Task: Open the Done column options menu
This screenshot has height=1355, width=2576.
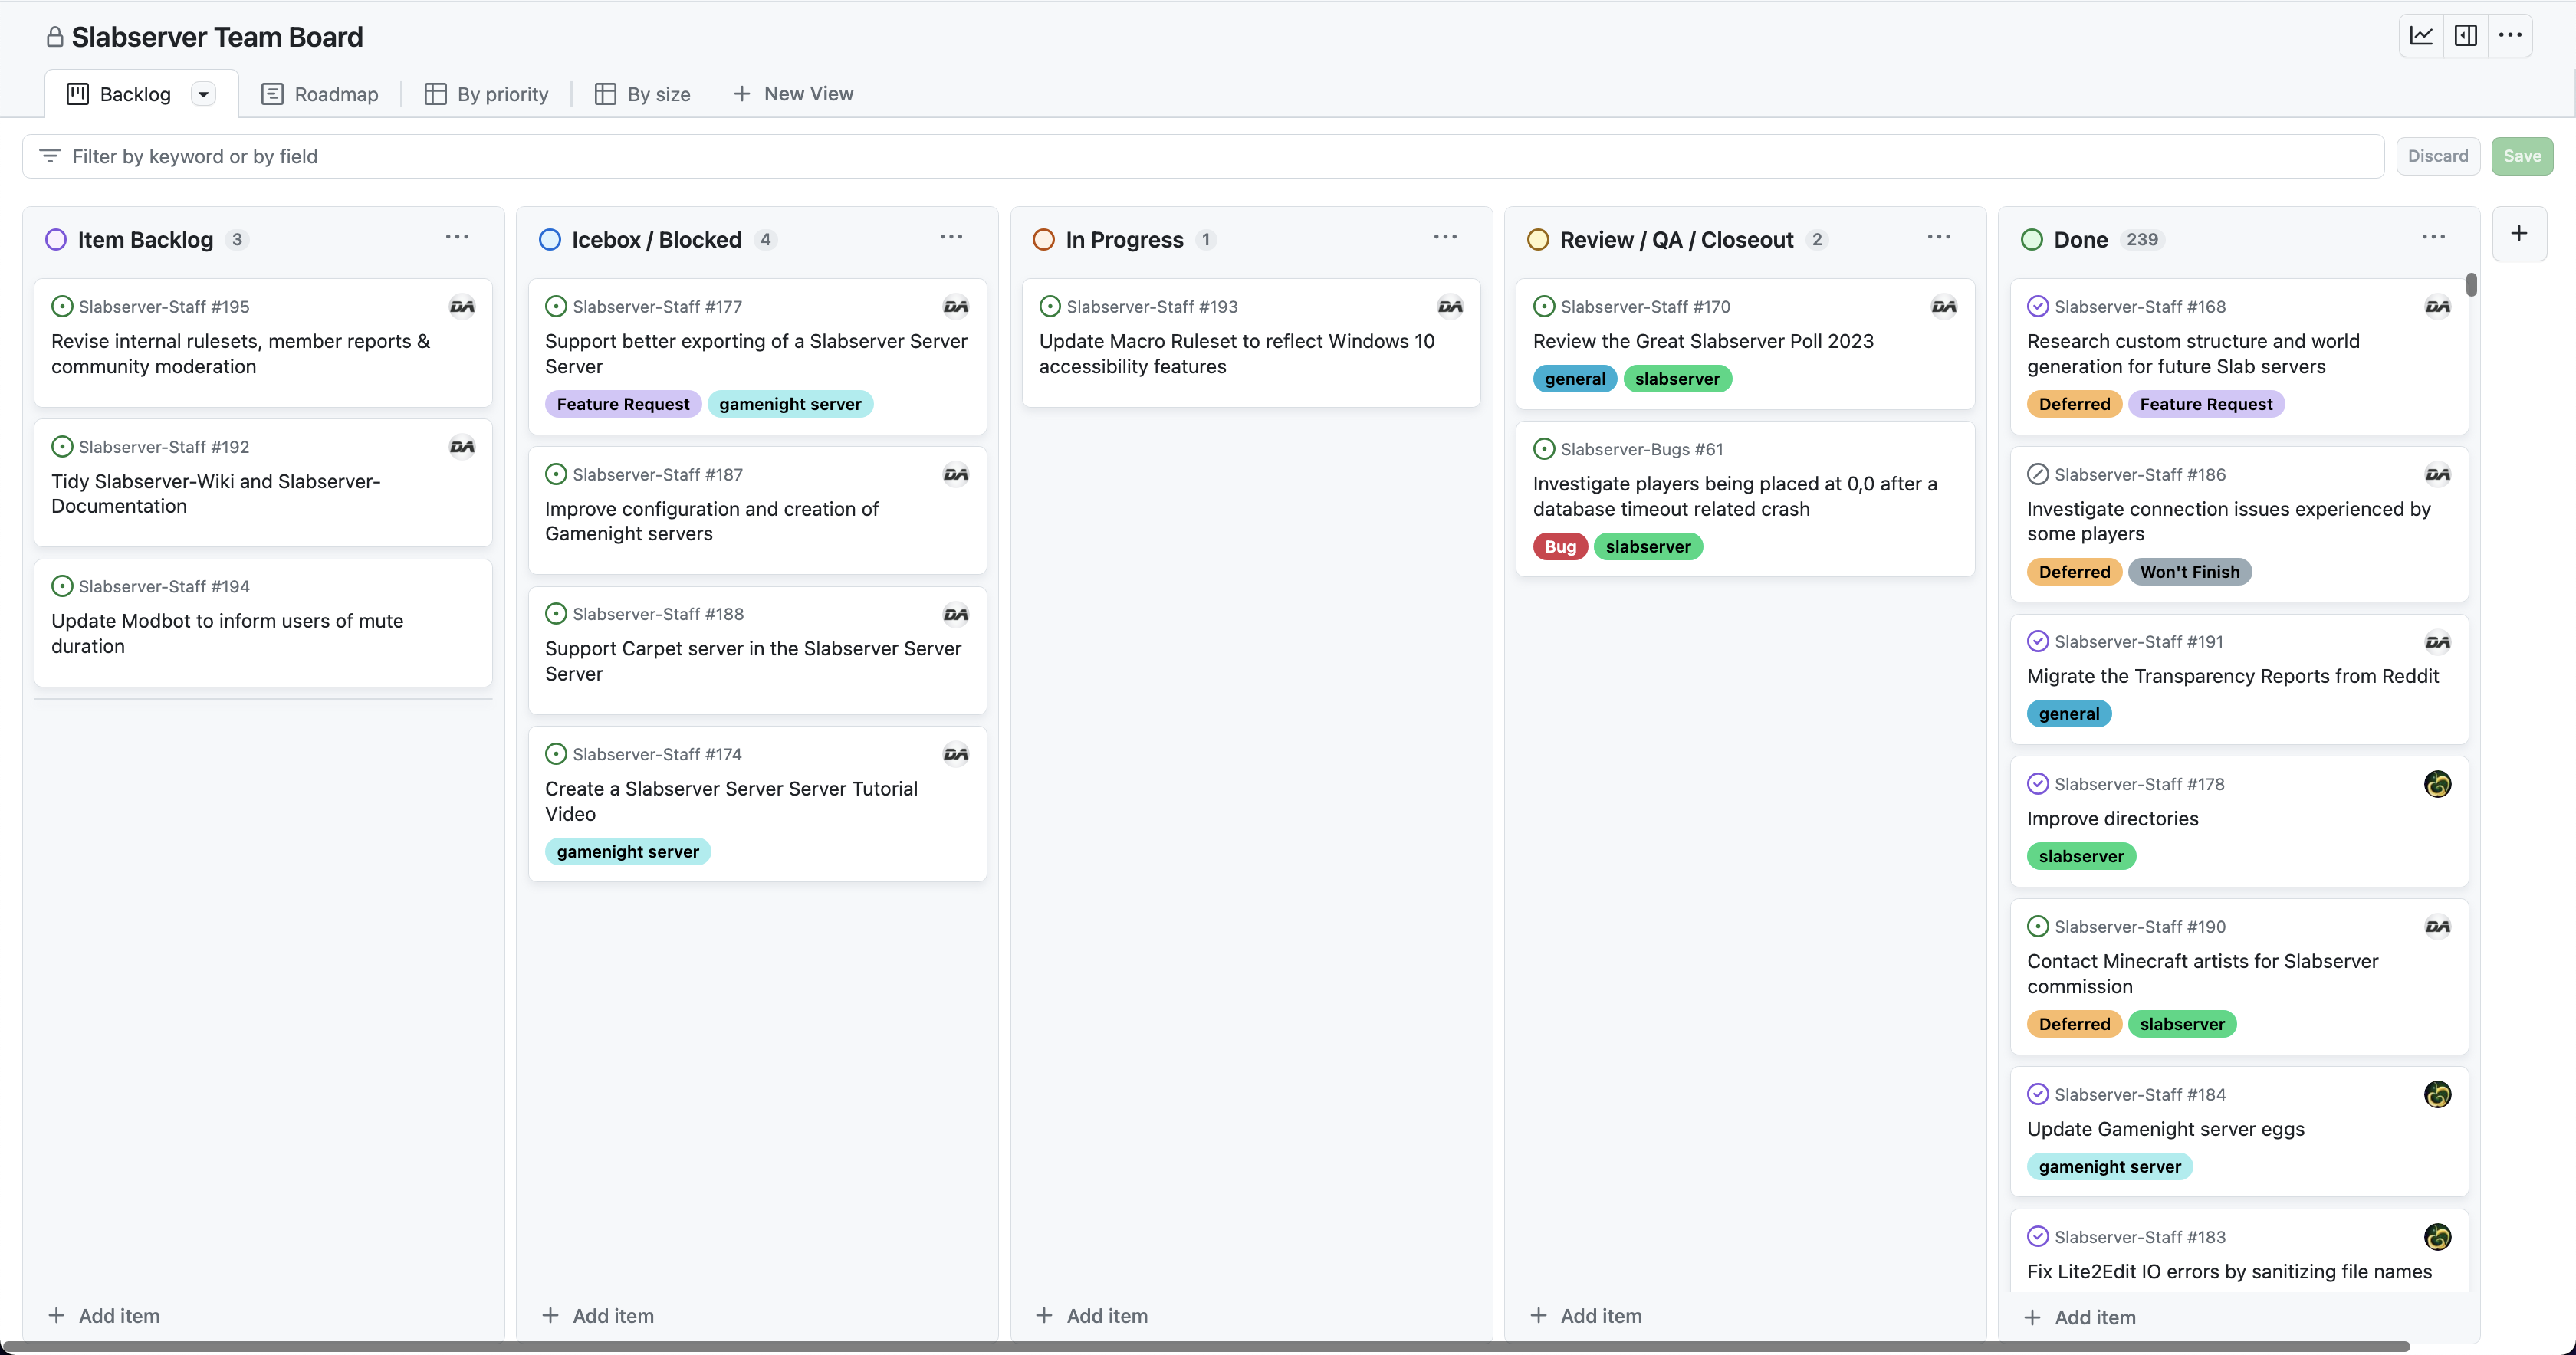Action: (2433, 237)
